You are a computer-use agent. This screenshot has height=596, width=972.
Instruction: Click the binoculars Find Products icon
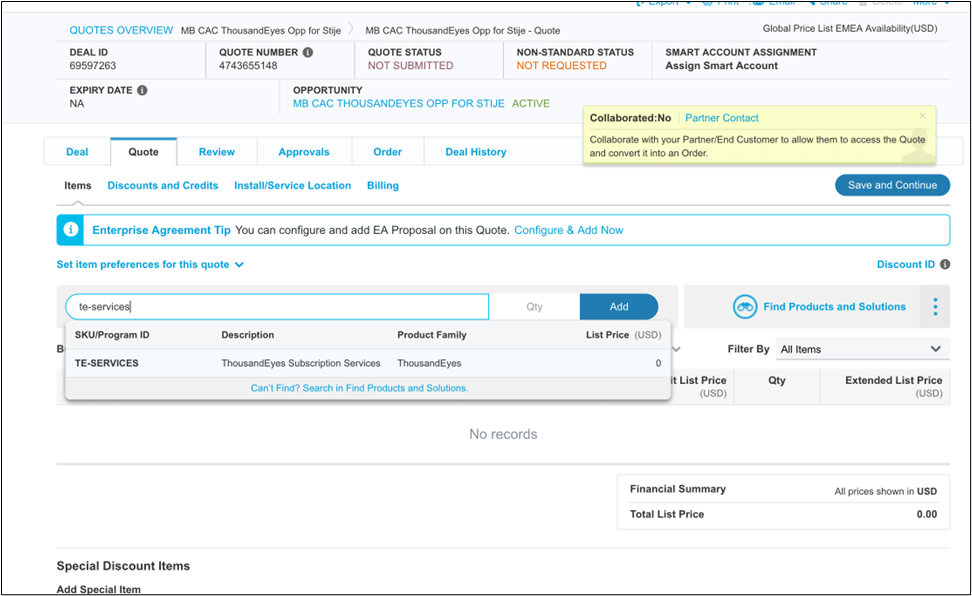[744, 307]
